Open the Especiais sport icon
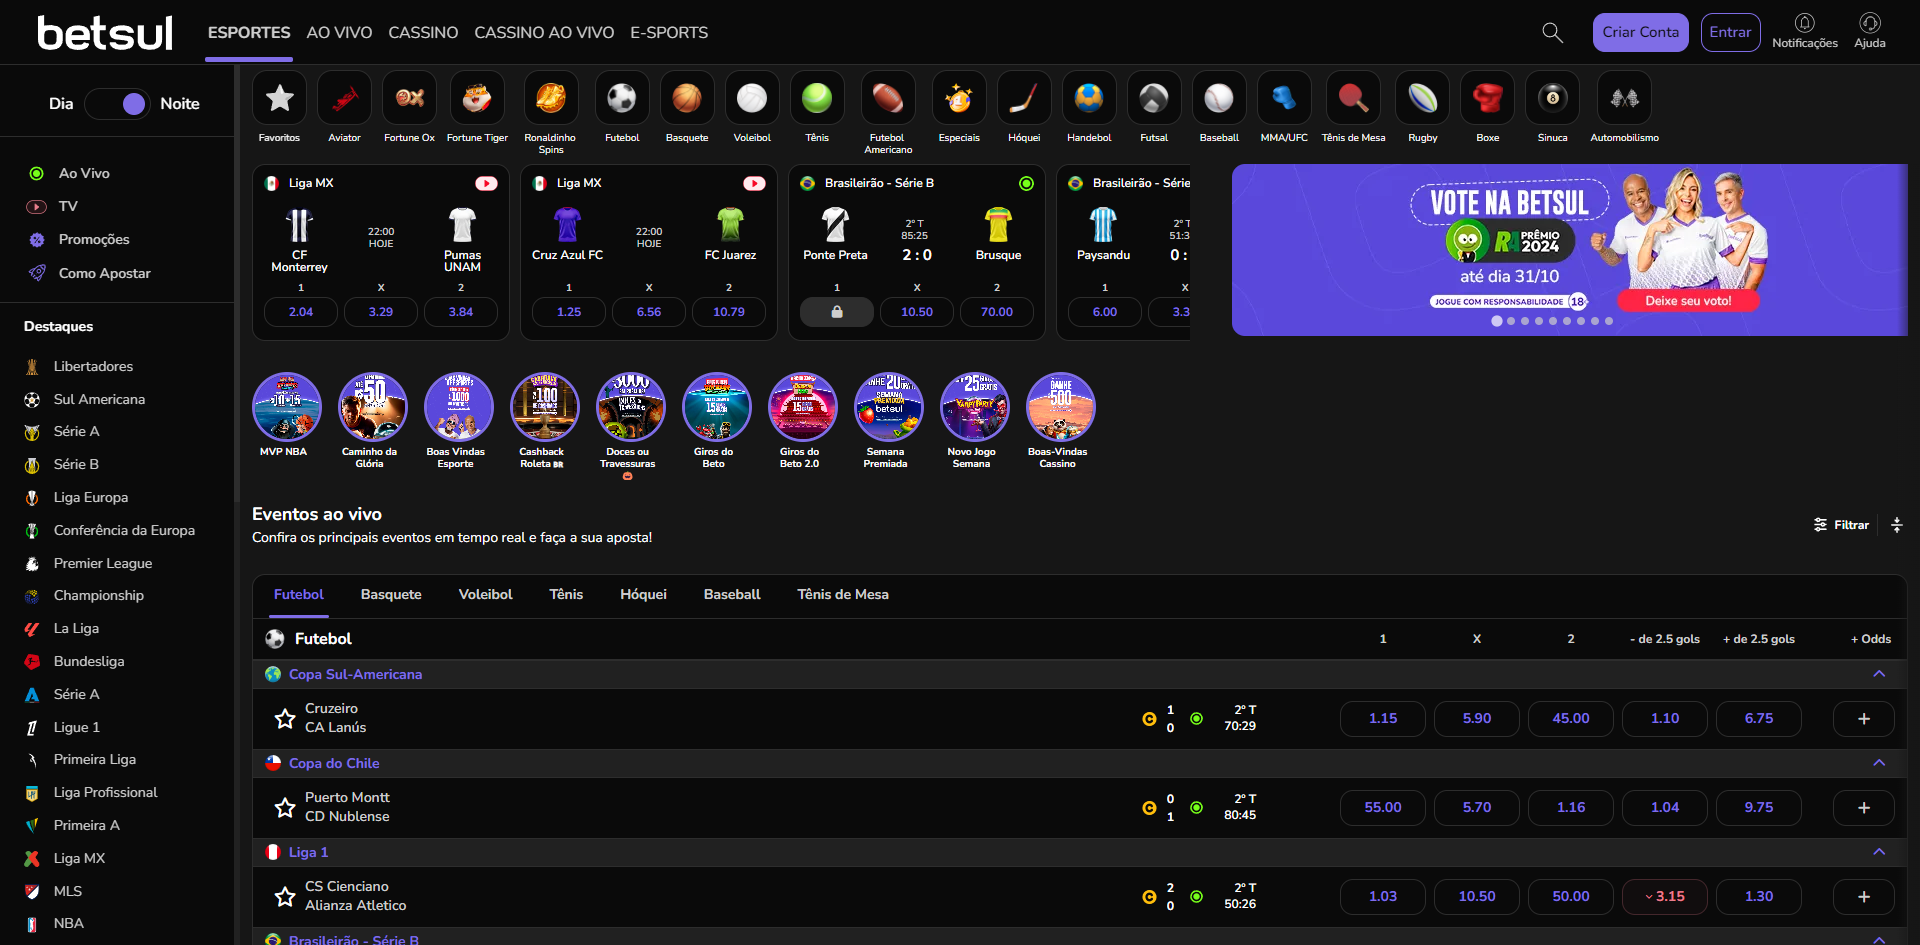The height and width of the screenshot is (945, 1920). [959, 98]
